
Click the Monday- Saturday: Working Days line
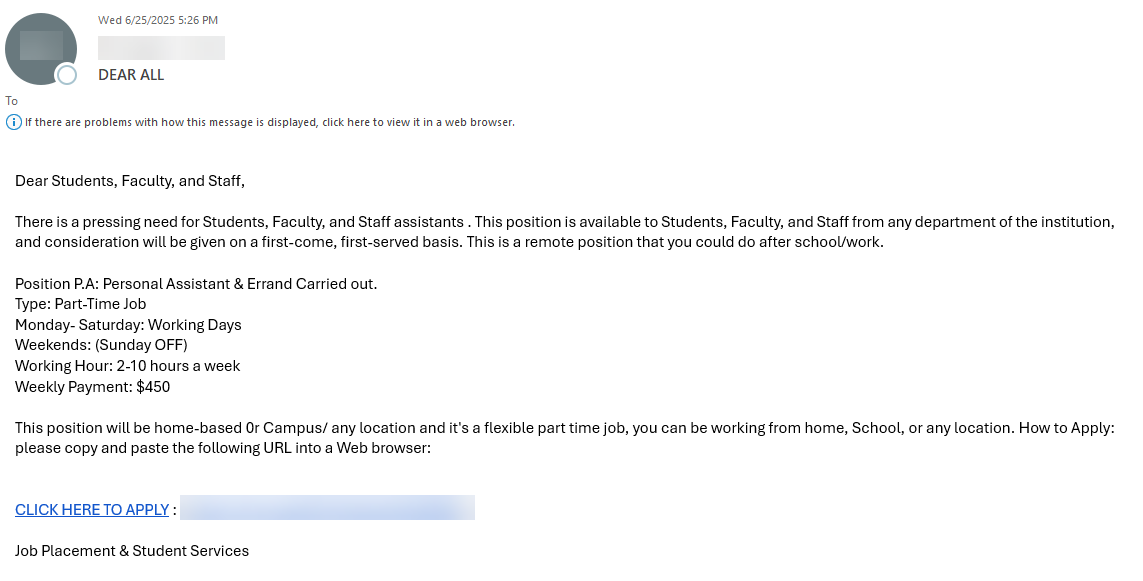(128, 324)
